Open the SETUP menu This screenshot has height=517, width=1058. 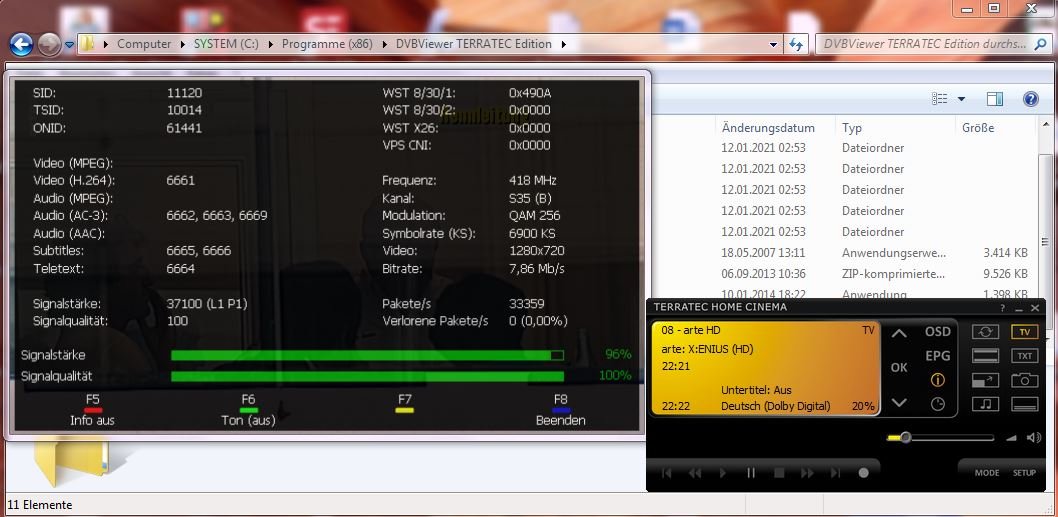pos(1024,473)
